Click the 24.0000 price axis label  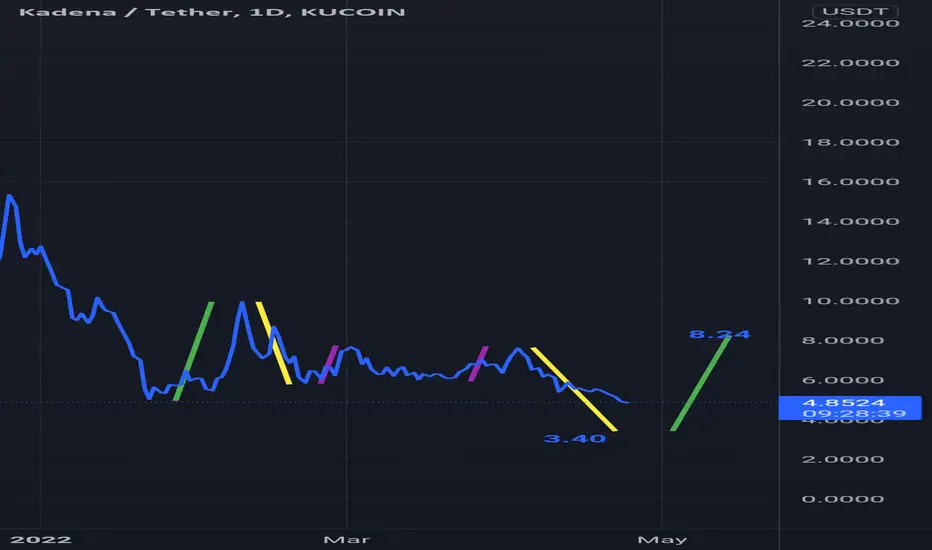click(x=851, y=23)
